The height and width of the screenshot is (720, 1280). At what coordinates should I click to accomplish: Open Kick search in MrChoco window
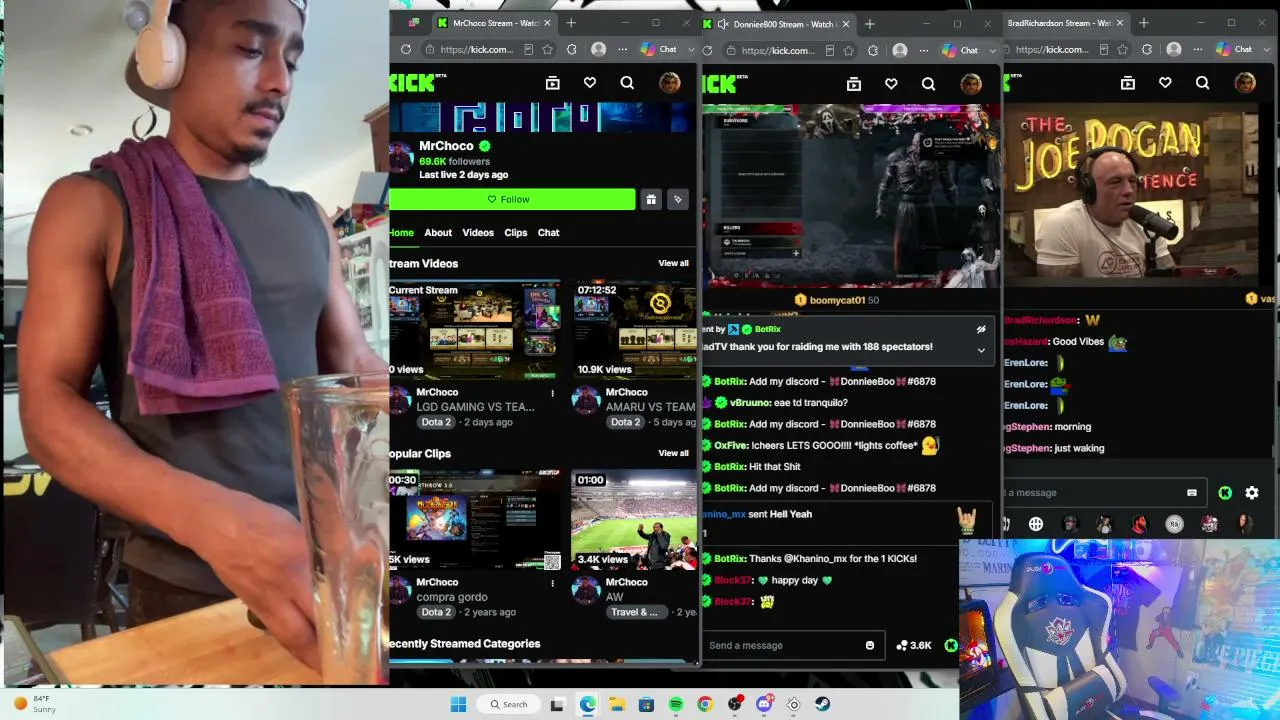pyautogui.click(x=627, y=84)
